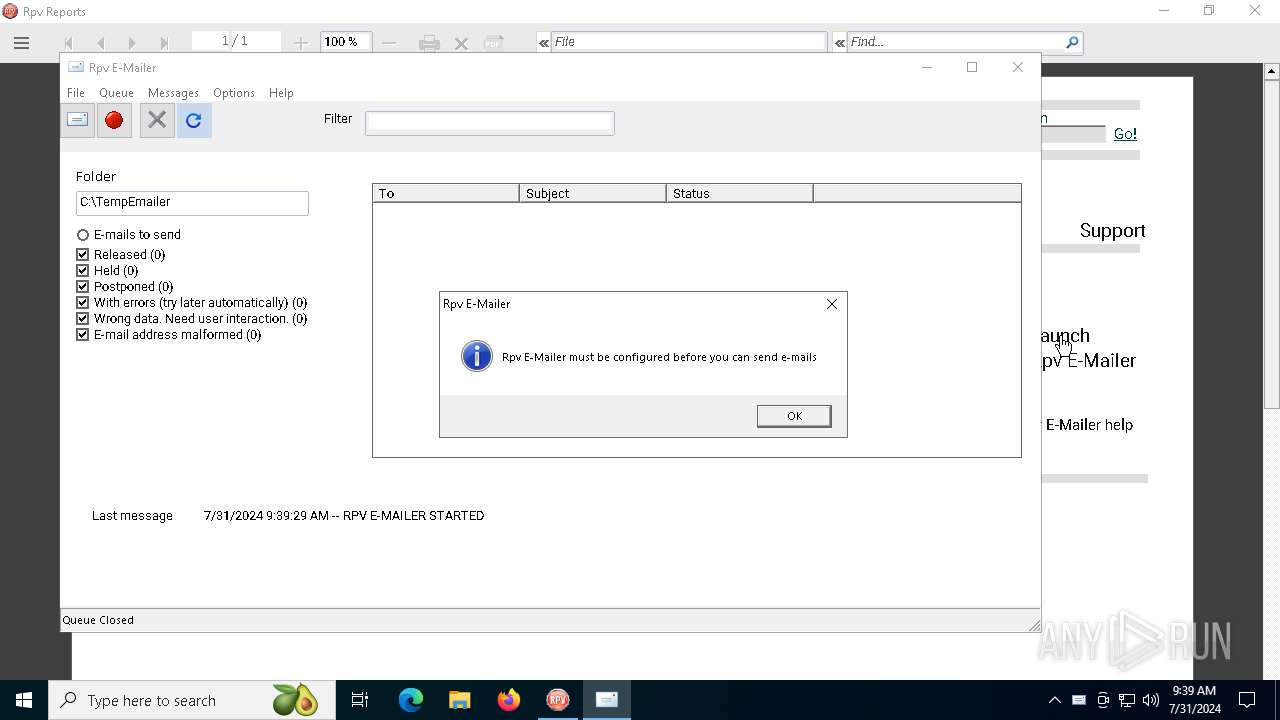Go to last page in Rpv Reports
Screen dimensions: 1280x720
(x=164, y=43)
